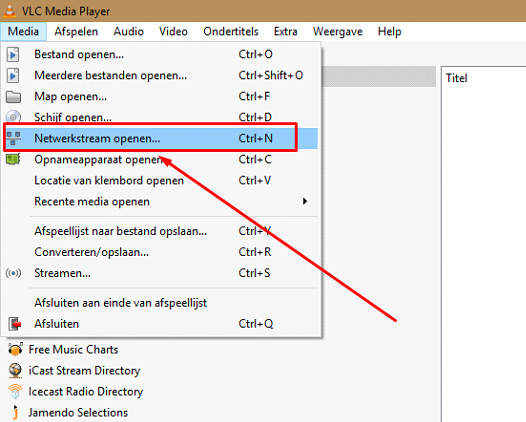Click the broadcast icon beside Streamen
The width and height of the screenshot is (526, 422).
tap(13, 273)
